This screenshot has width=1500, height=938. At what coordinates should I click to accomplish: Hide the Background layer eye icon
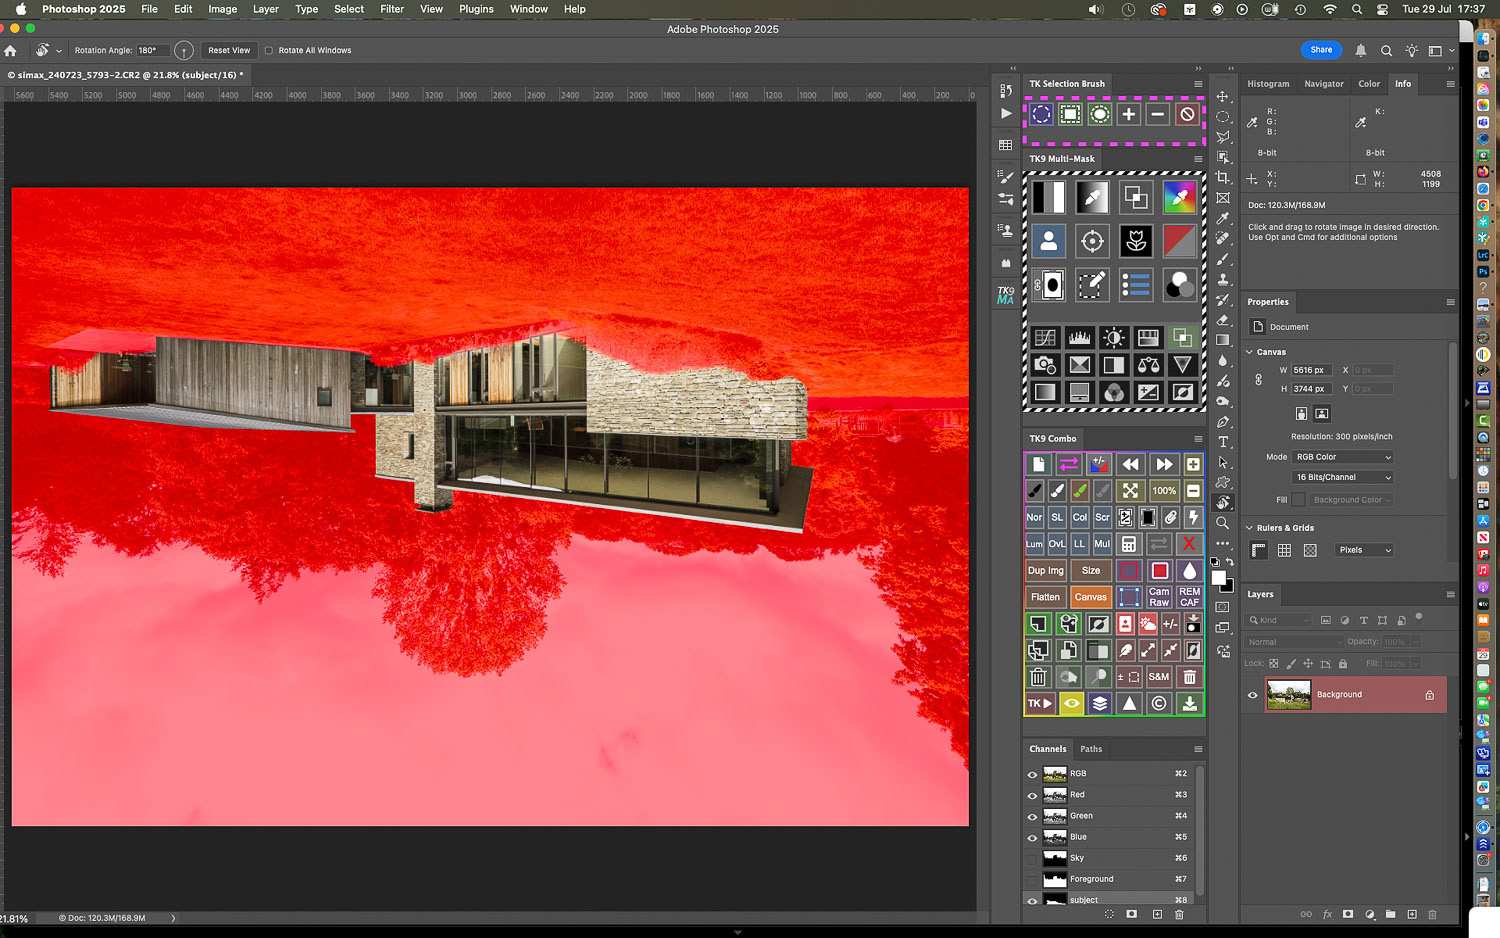(x=1252, y=695)
